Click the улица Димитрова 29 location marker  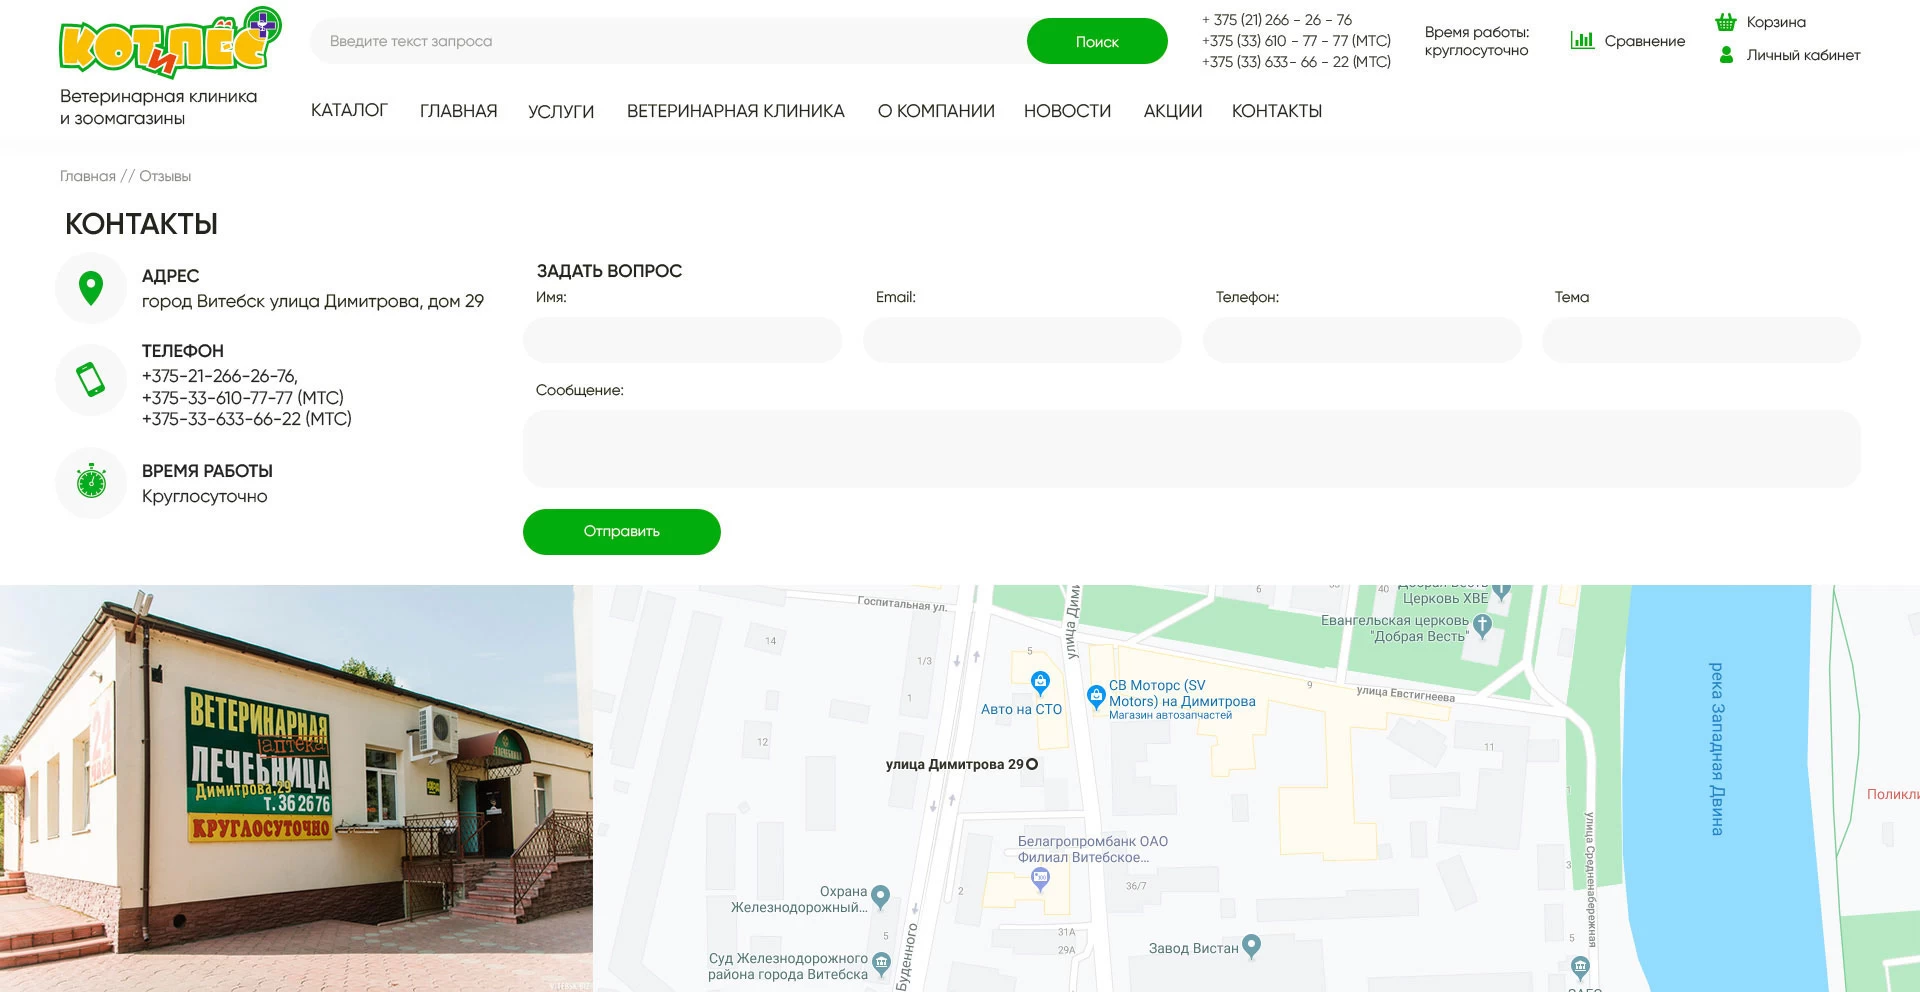(1032, 764)
